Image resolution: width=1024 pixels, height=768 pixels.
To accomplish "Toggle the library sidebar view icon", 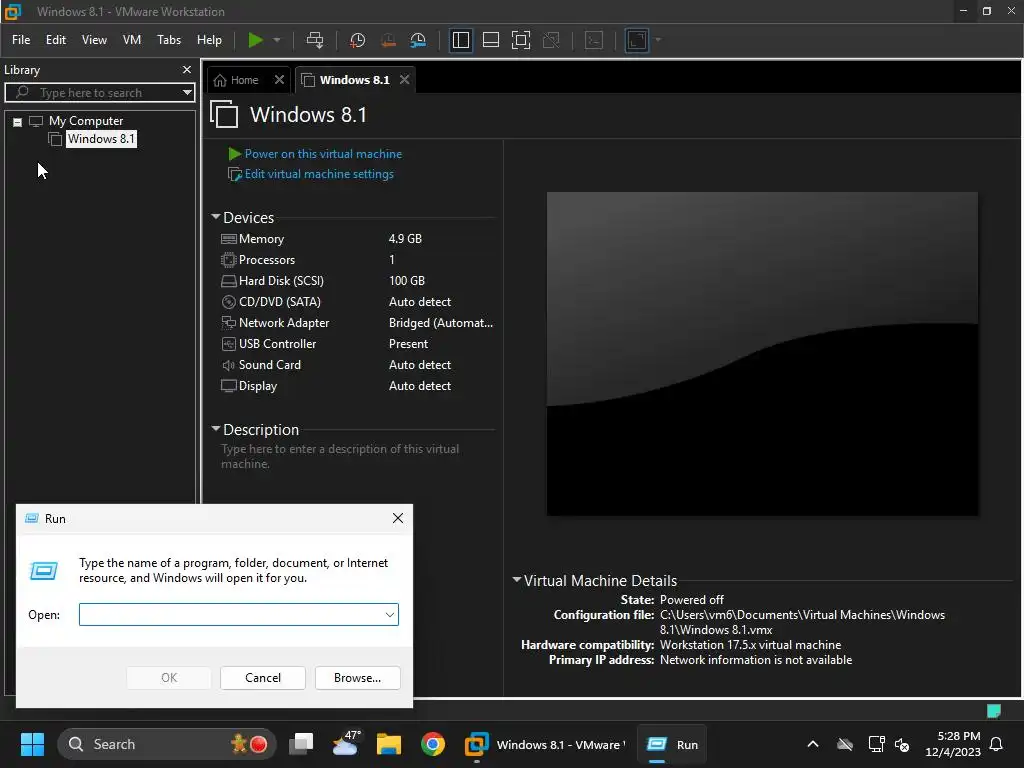I will [x=460, y=40].
